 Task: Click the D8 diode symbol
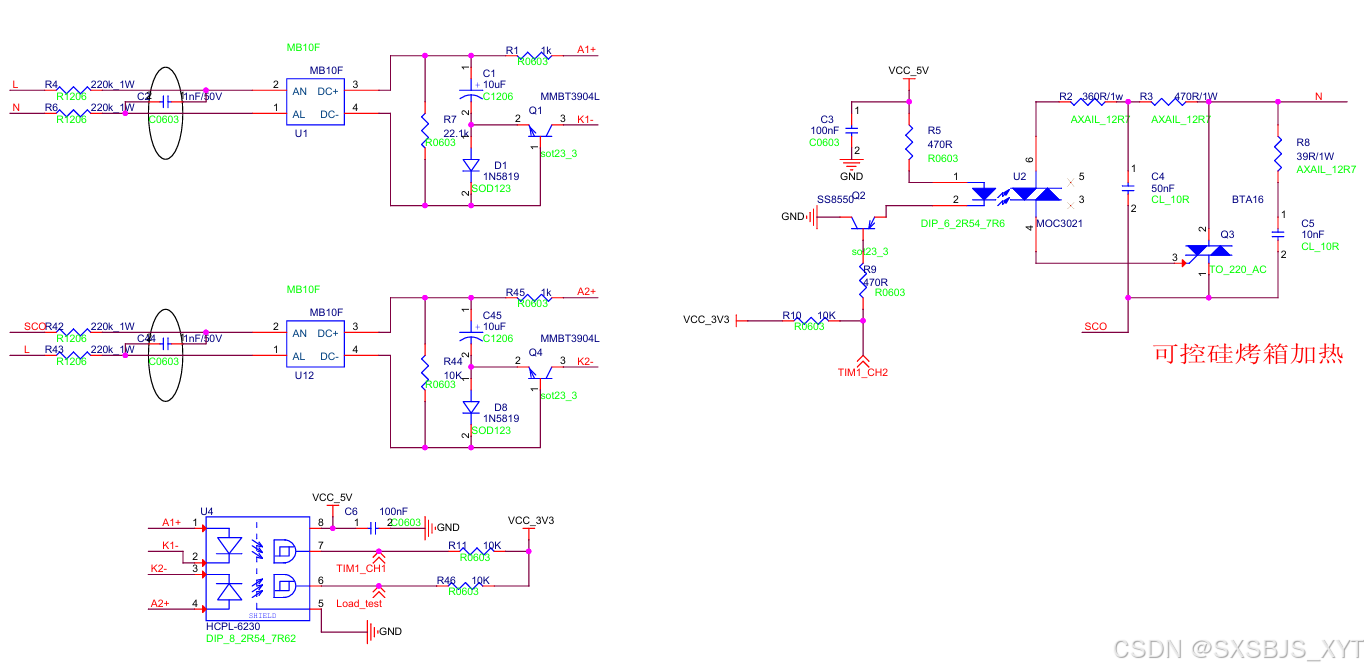pos(470,409)
